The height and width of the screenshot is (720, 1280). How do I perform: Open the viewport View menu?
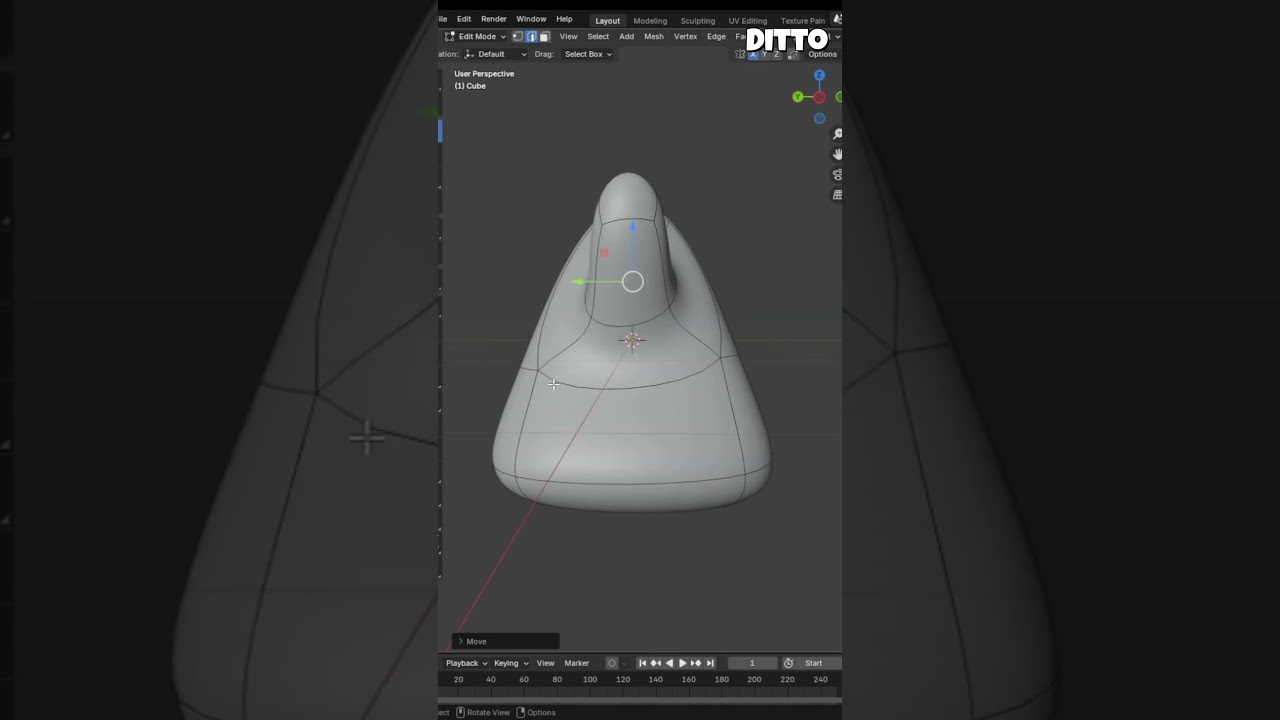568,36
